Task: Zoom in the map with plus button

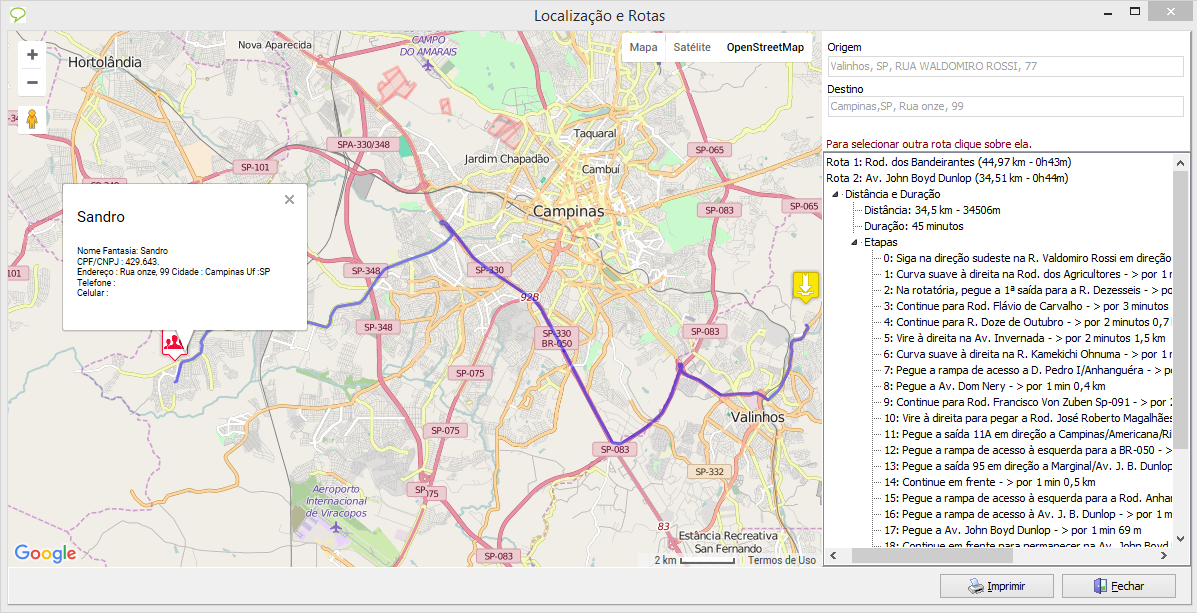Action: click(32, 55)
